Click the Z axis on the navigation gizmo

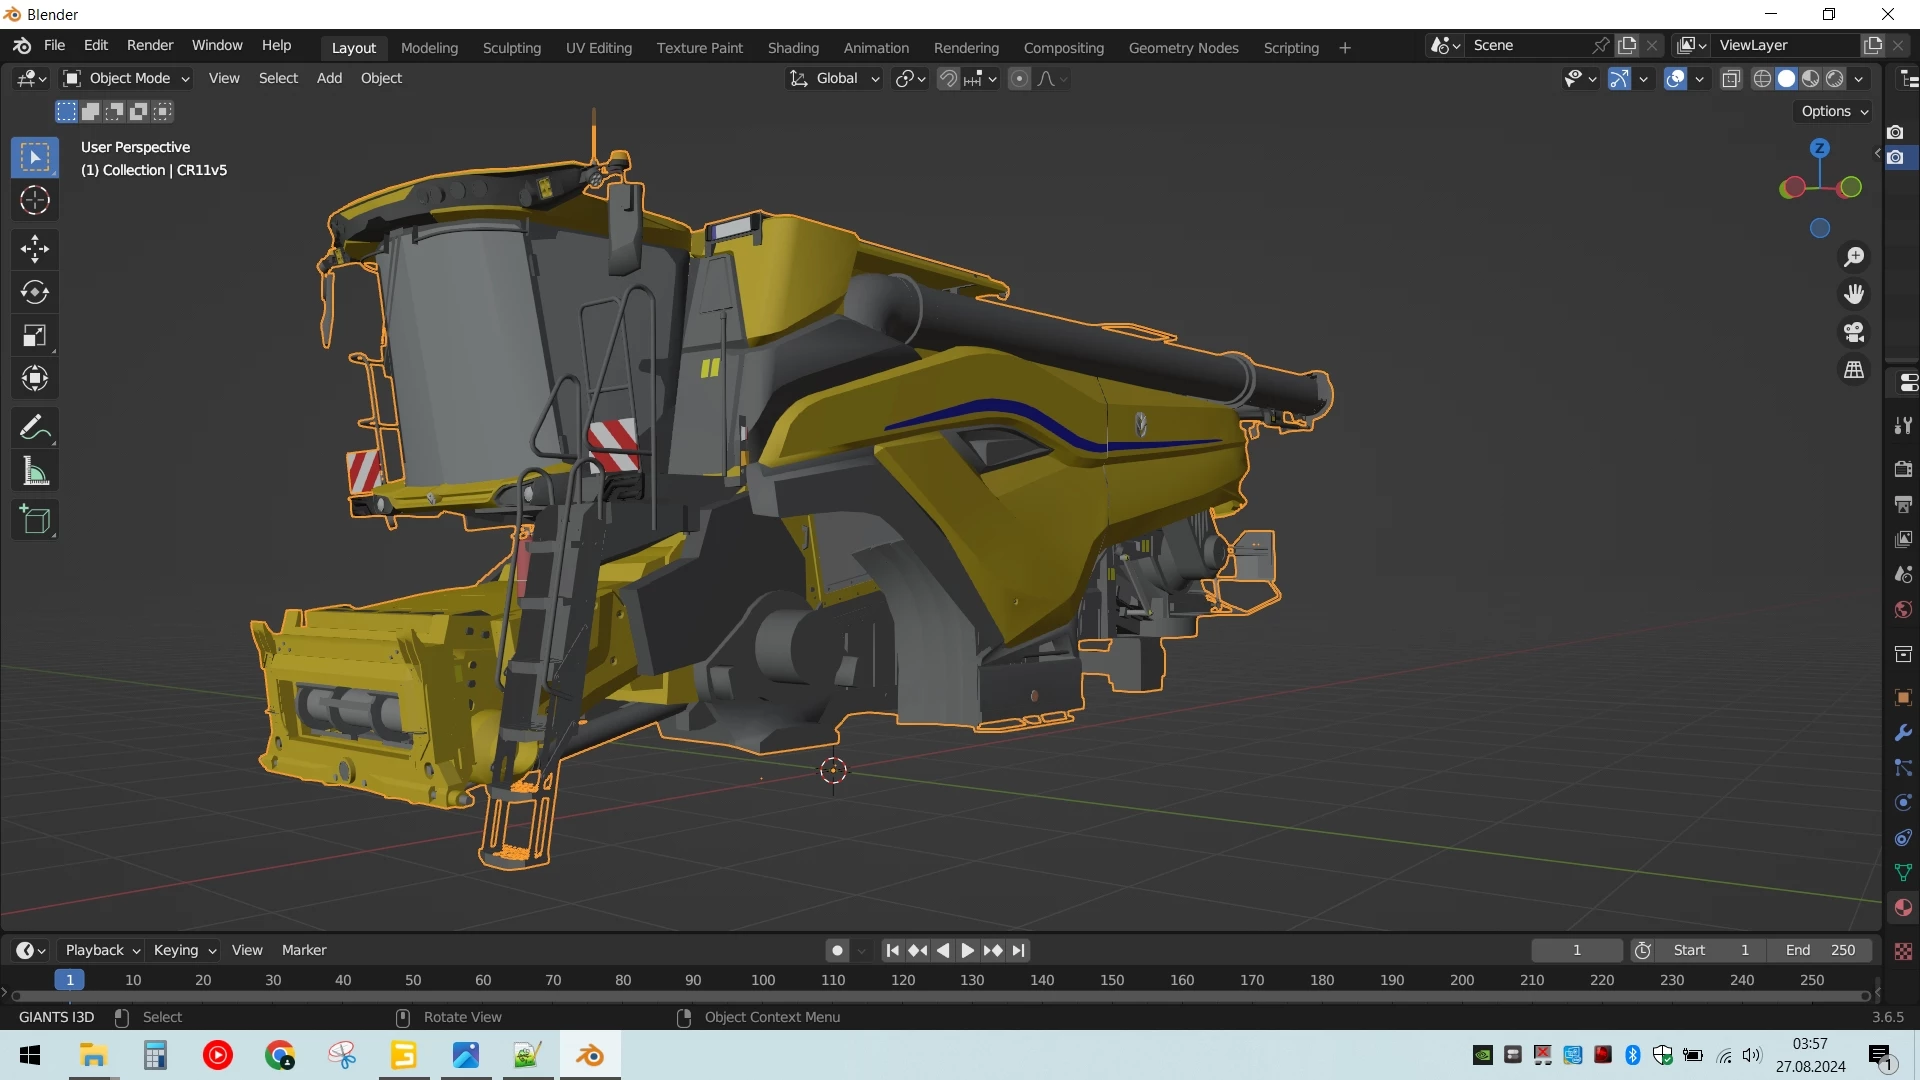coord(1819,146)
